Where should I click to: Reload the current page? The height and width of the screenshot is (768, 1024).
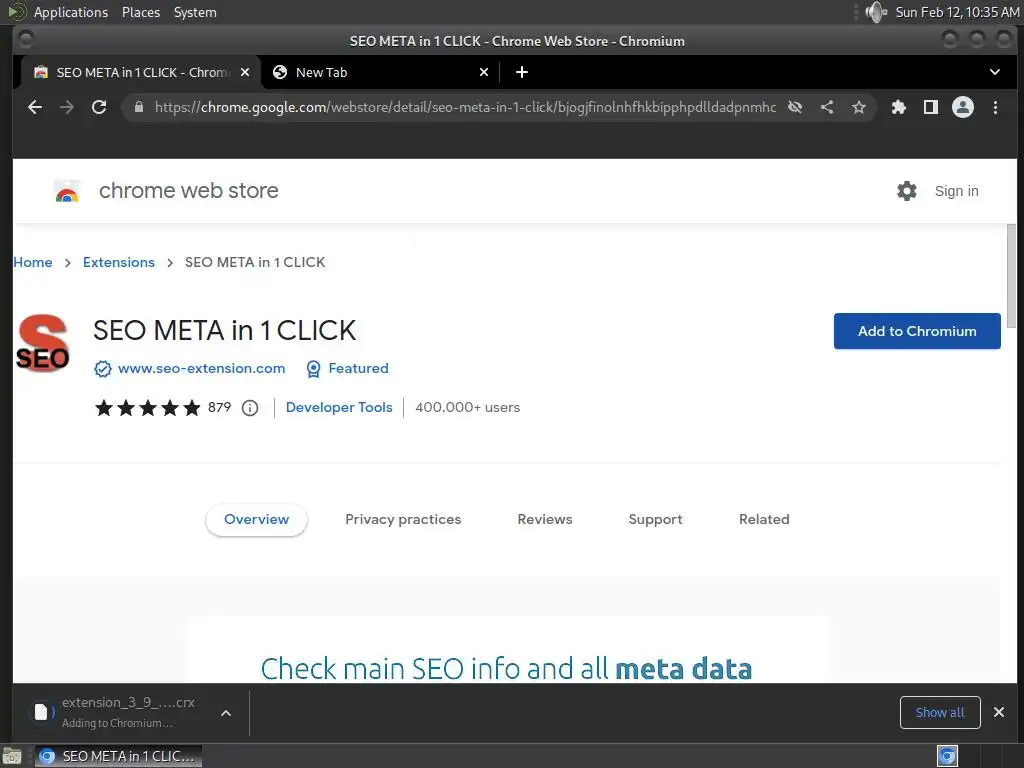click(99, 107)
